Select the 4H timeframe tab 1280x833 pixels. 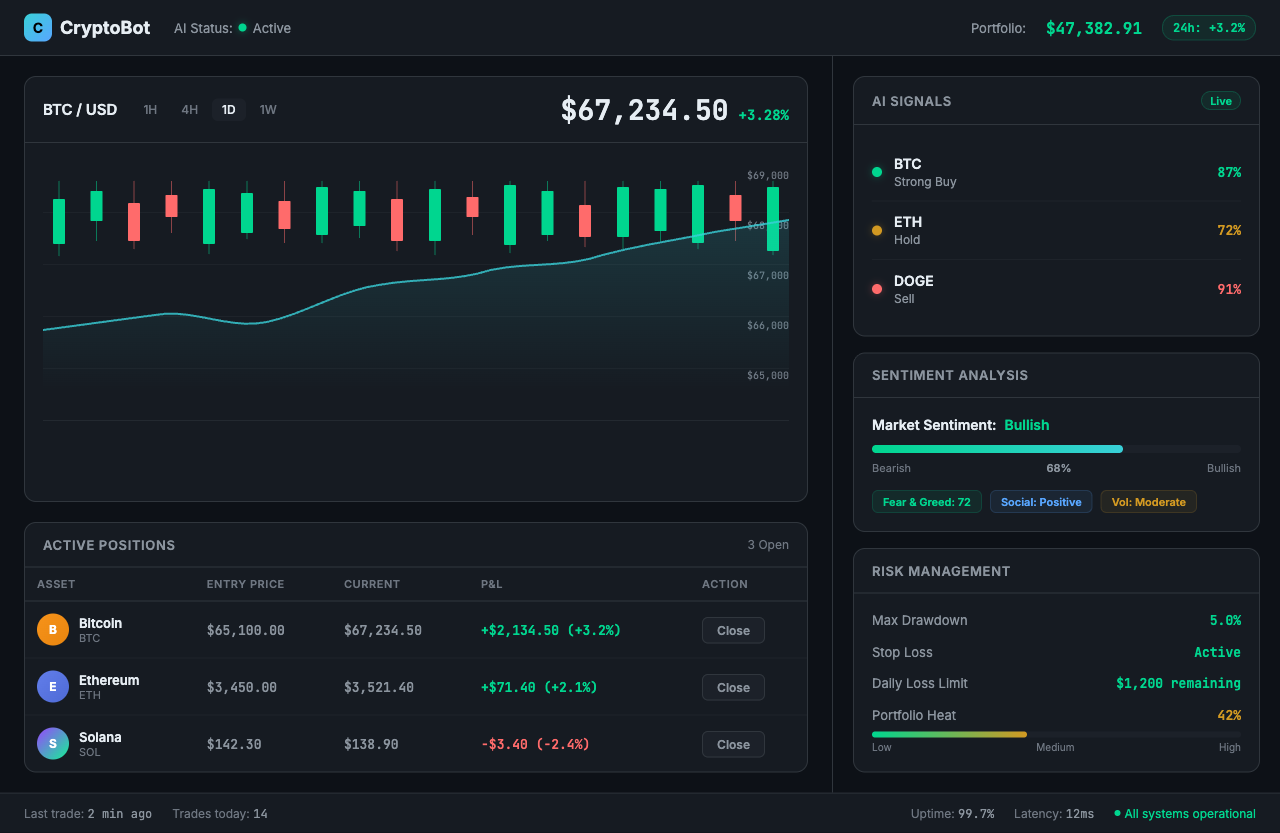click(x=189, y=110)
